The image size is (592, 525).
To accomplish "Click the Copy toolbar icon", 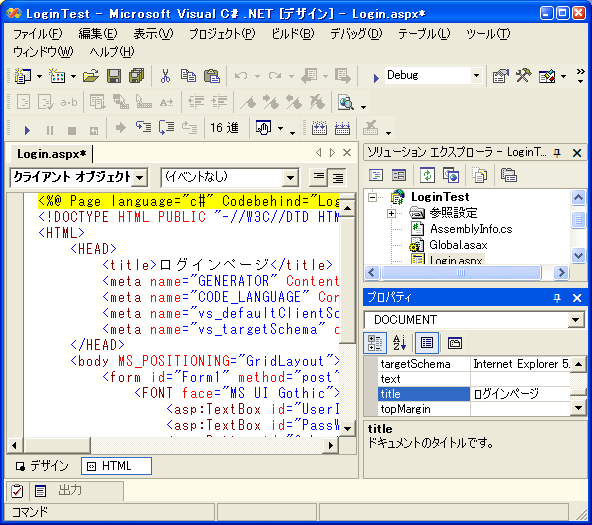I will coord(188,76).
